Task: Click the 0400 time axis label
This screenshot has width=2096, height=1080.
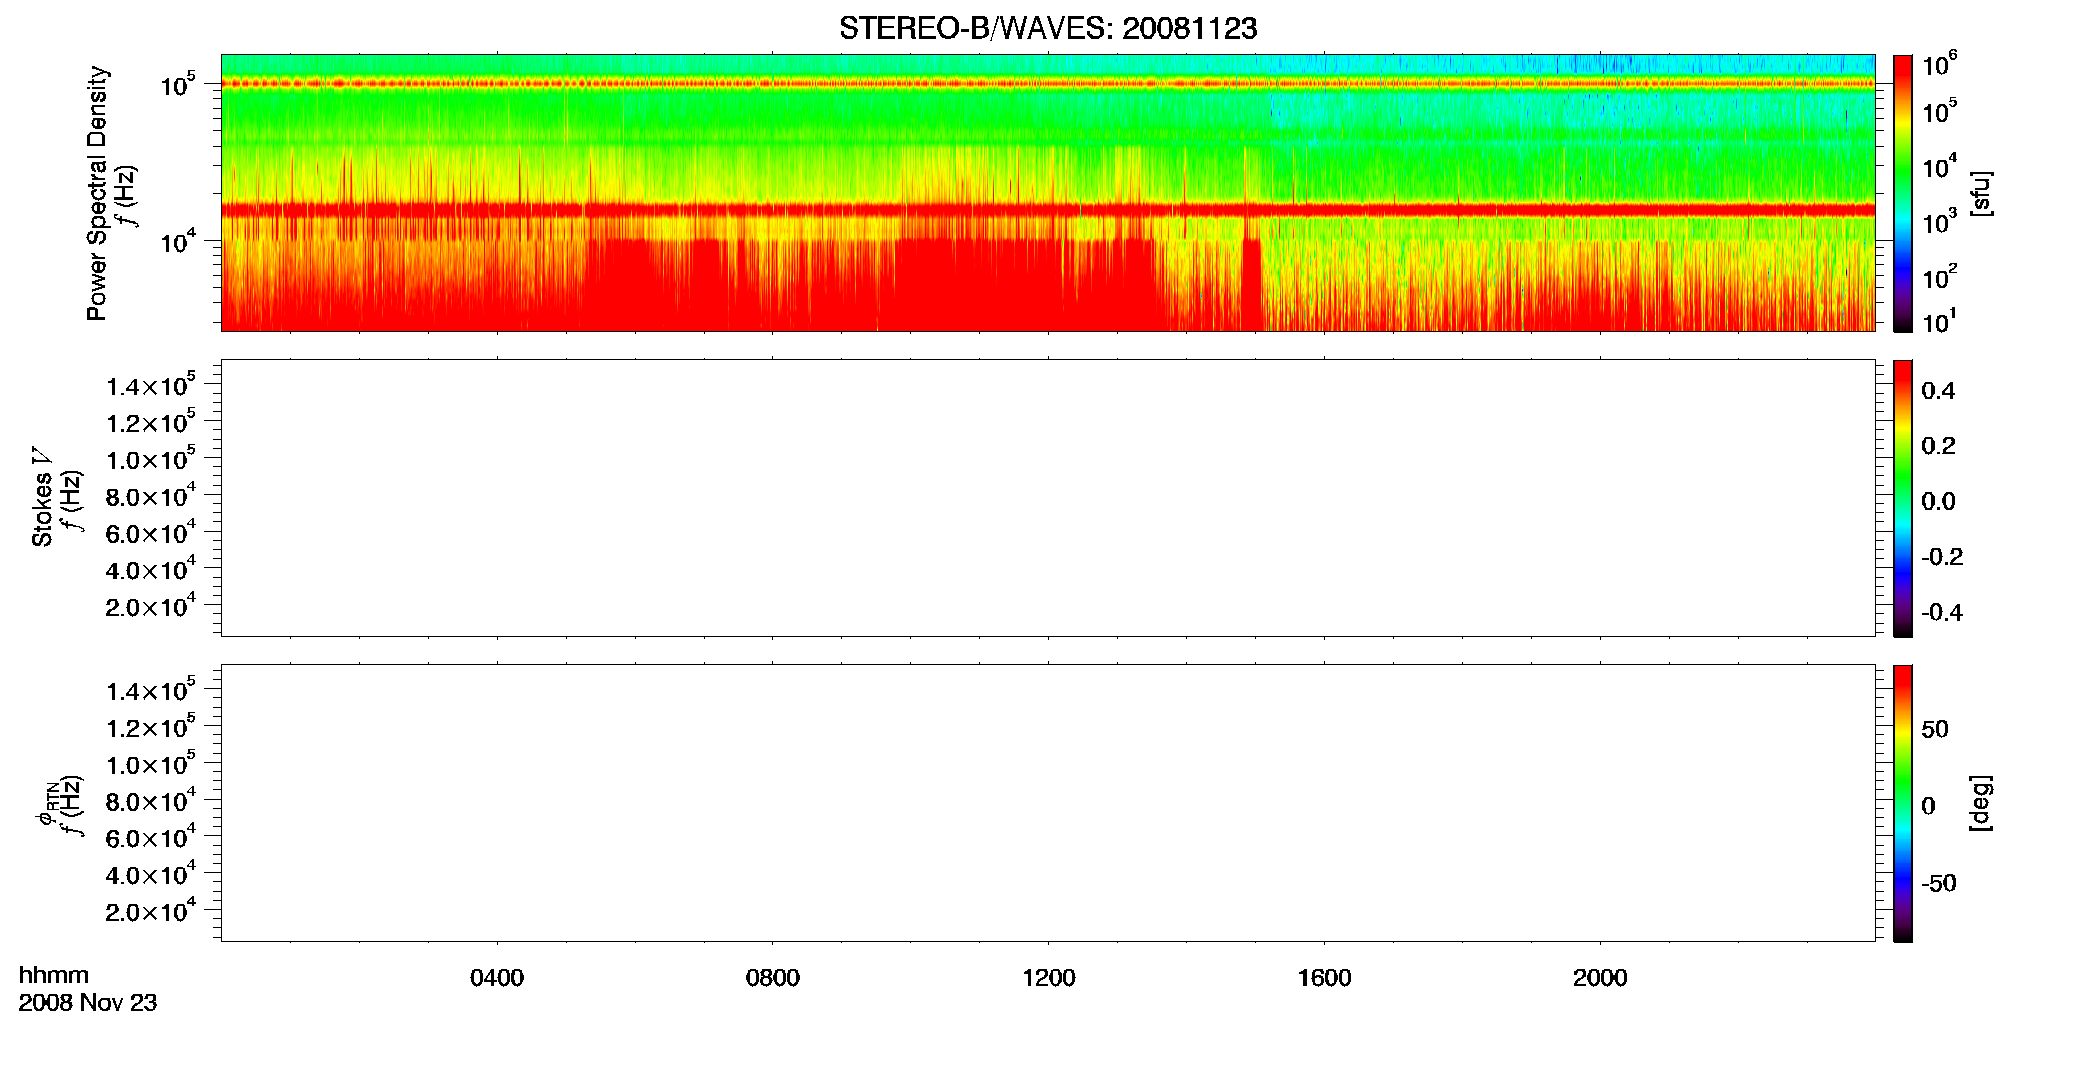Action: [497, 978]
